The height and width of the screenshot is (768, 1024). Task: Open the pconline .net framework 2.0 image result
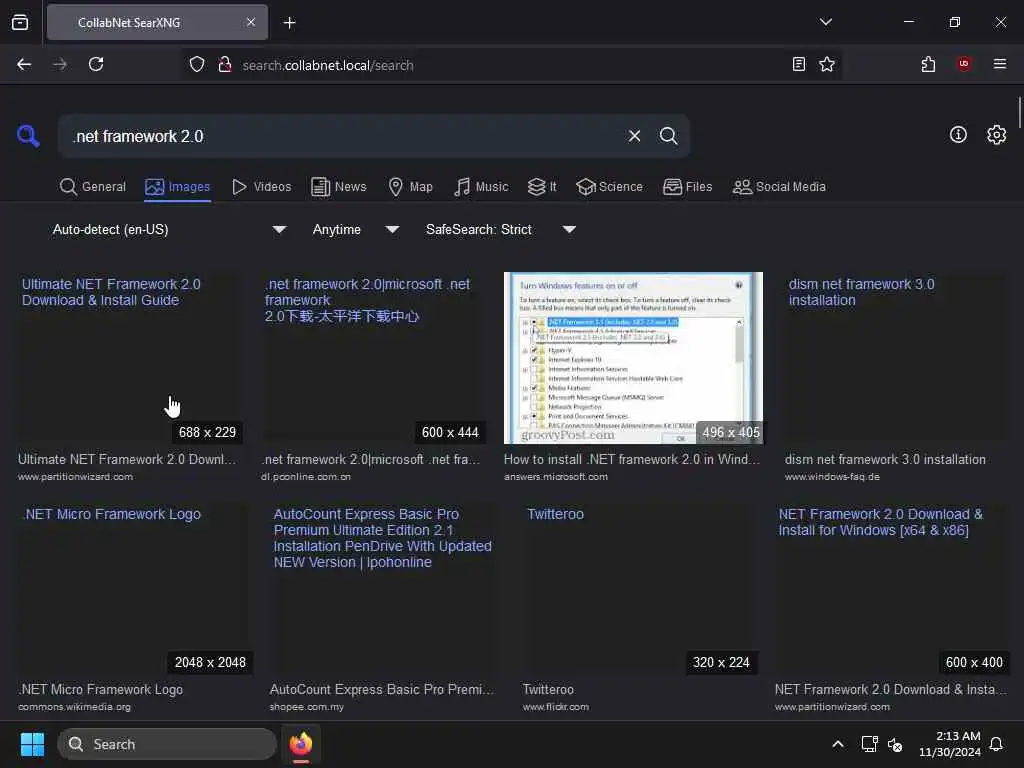point(374,358)
